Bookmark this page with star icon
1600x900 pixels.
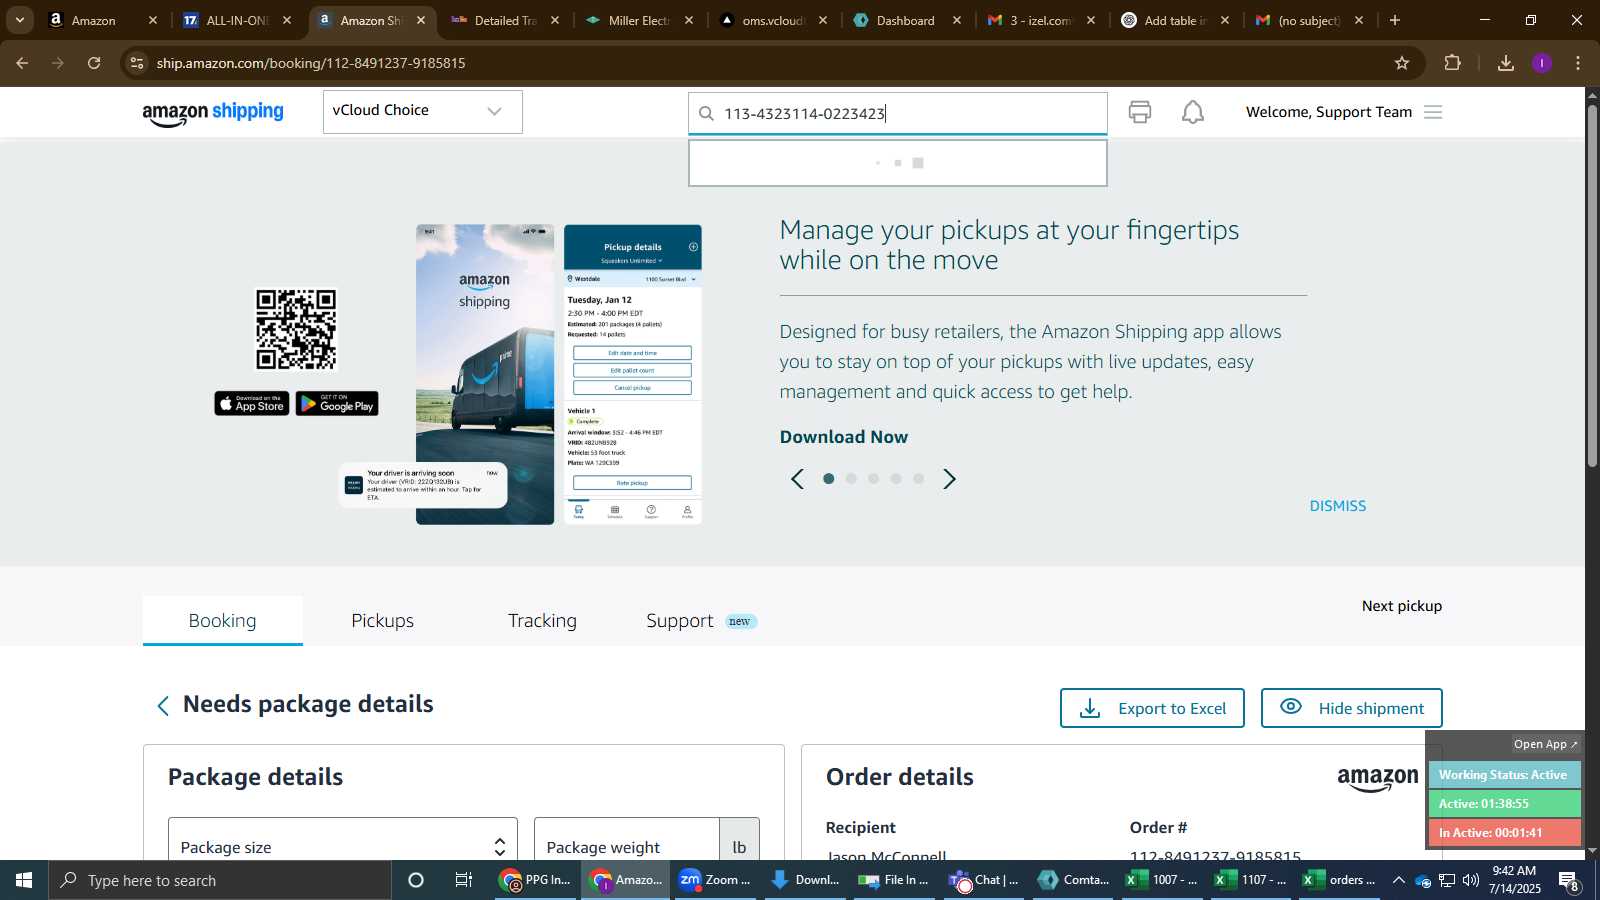click(x=1402, y=63)
